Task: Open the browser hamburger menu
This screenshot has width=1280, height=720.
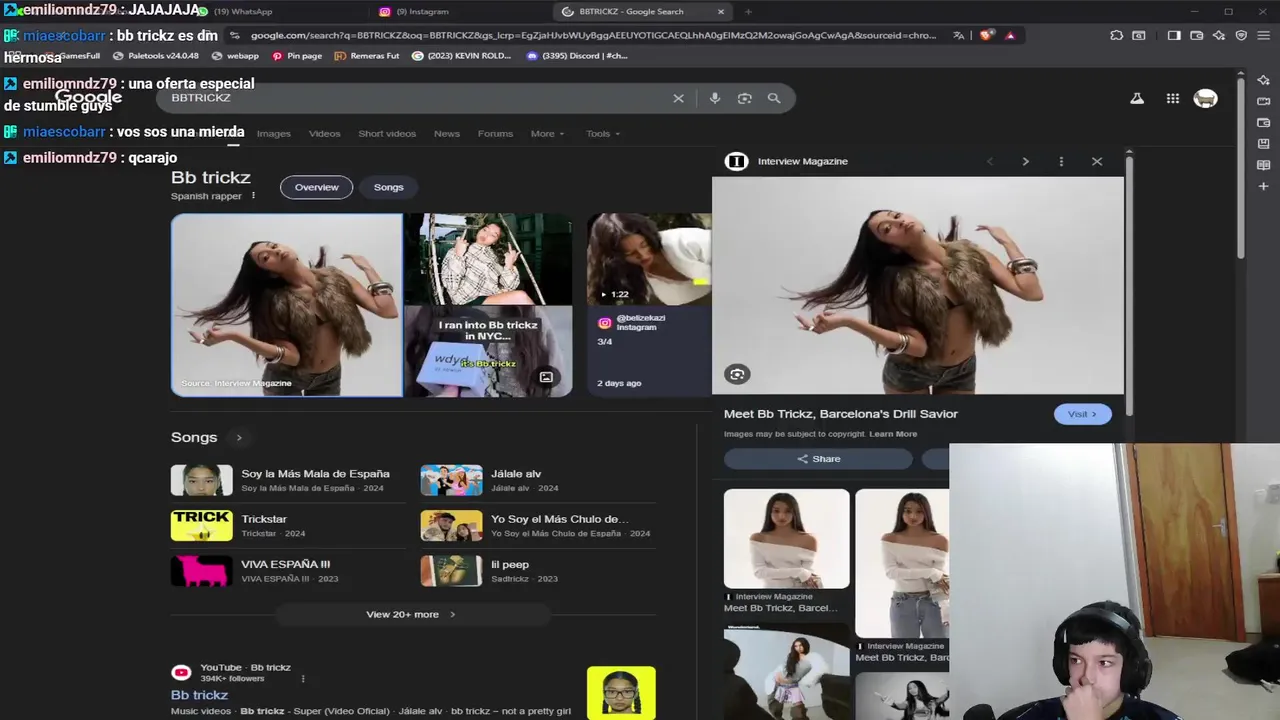Action: 1264,35
